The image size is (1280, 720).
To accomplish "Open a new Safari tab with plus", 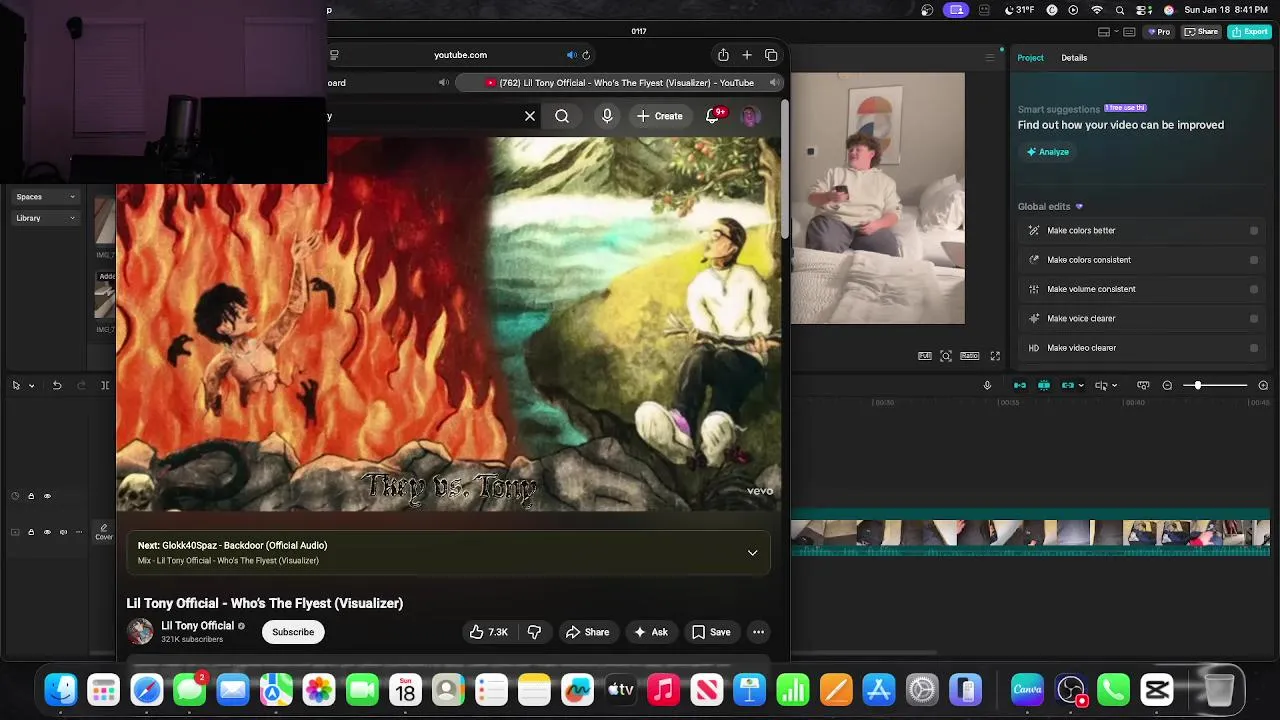I will pos(747,55).
